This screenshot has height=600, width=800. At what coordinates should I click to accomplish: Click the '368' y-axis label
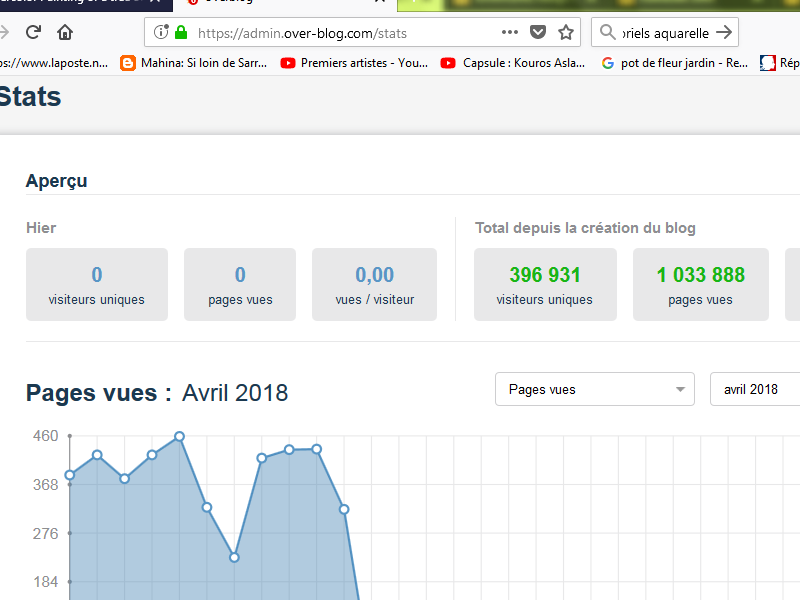(x=45, y=484)
